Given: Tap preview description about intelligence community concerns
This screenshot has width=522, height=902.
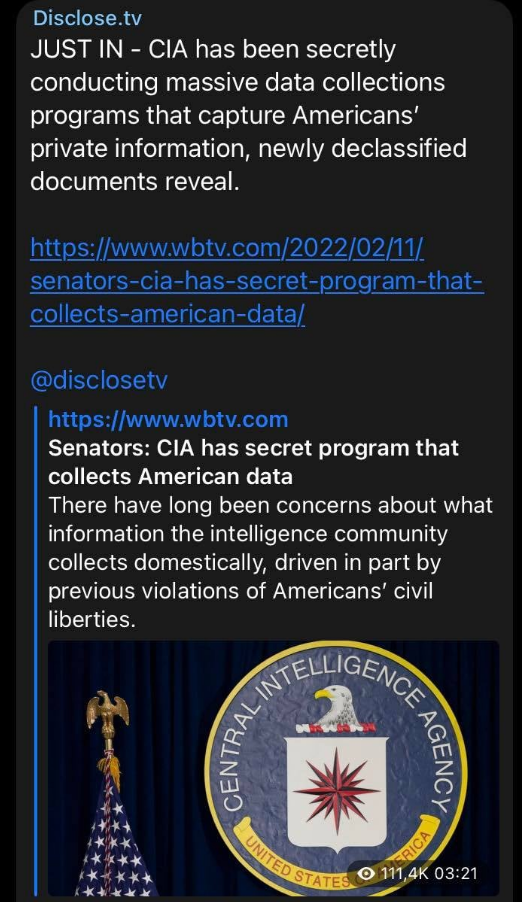Looking at the screenshot, I should click(270, 562).
